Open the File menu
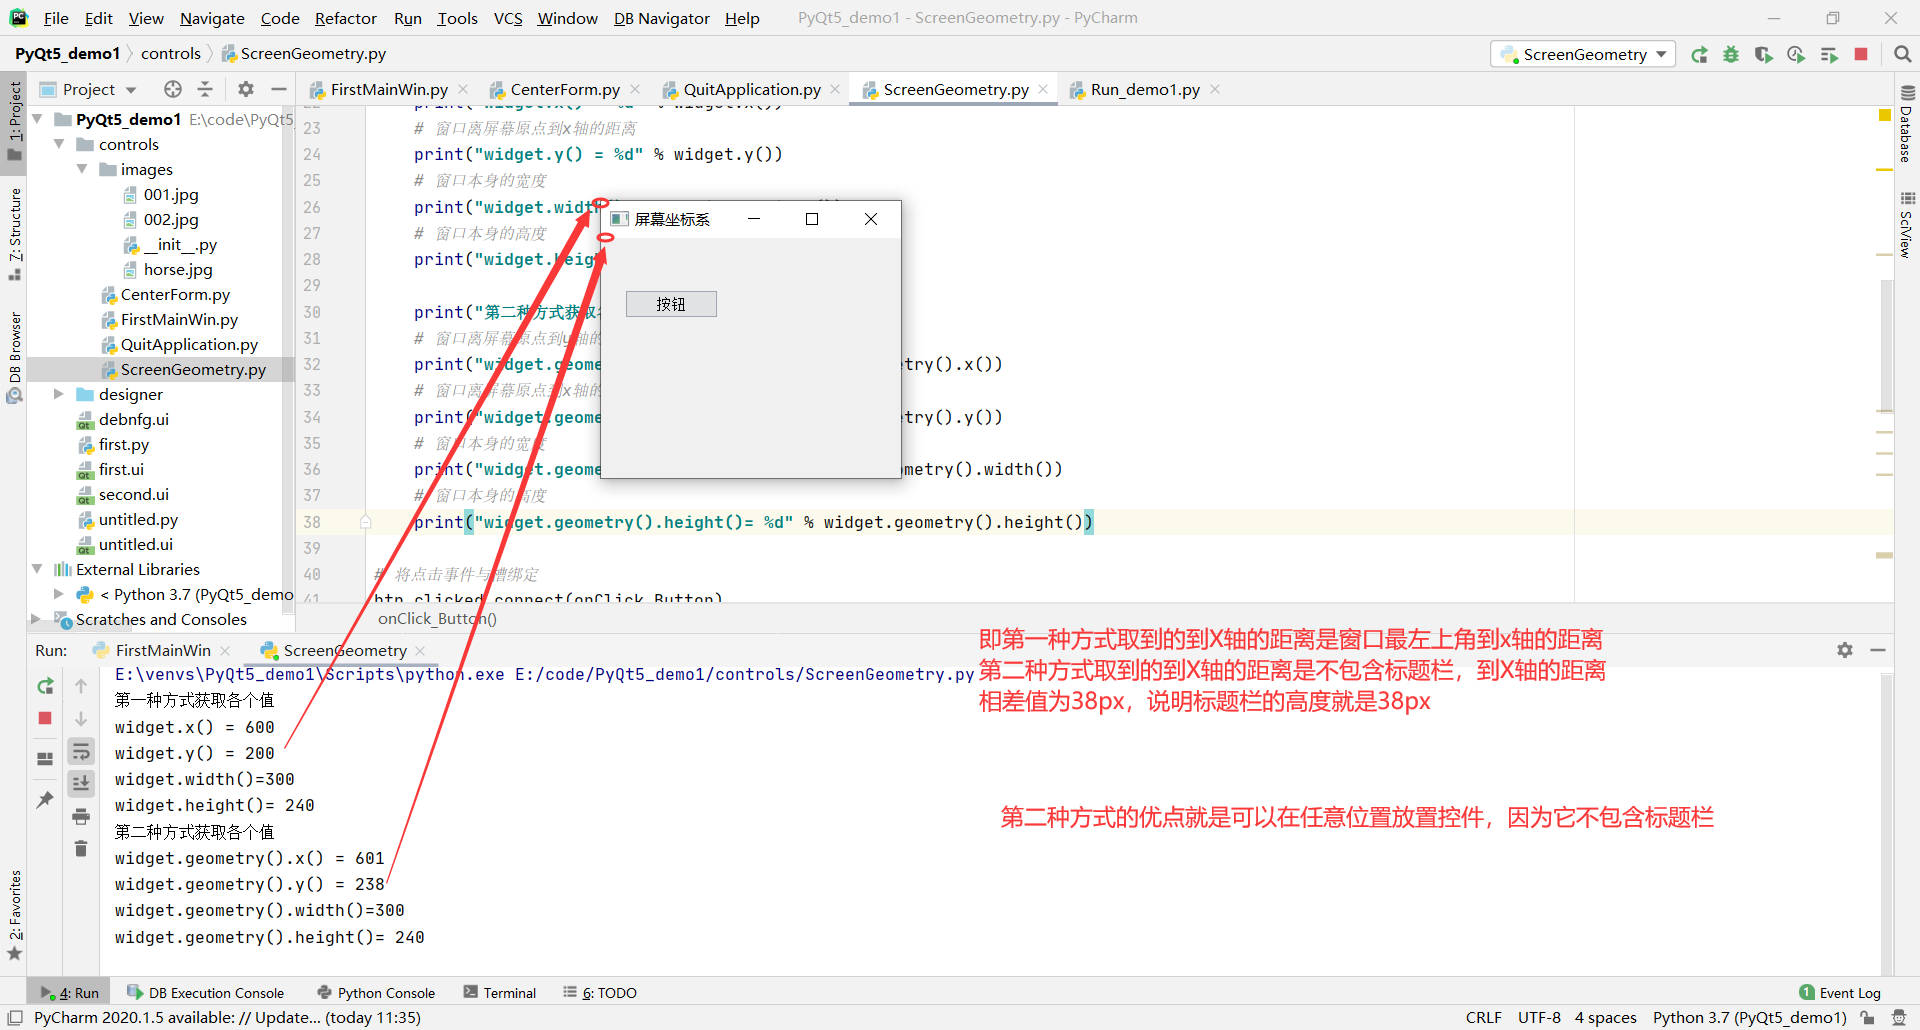1920x1030 pixels. [56, 18]
